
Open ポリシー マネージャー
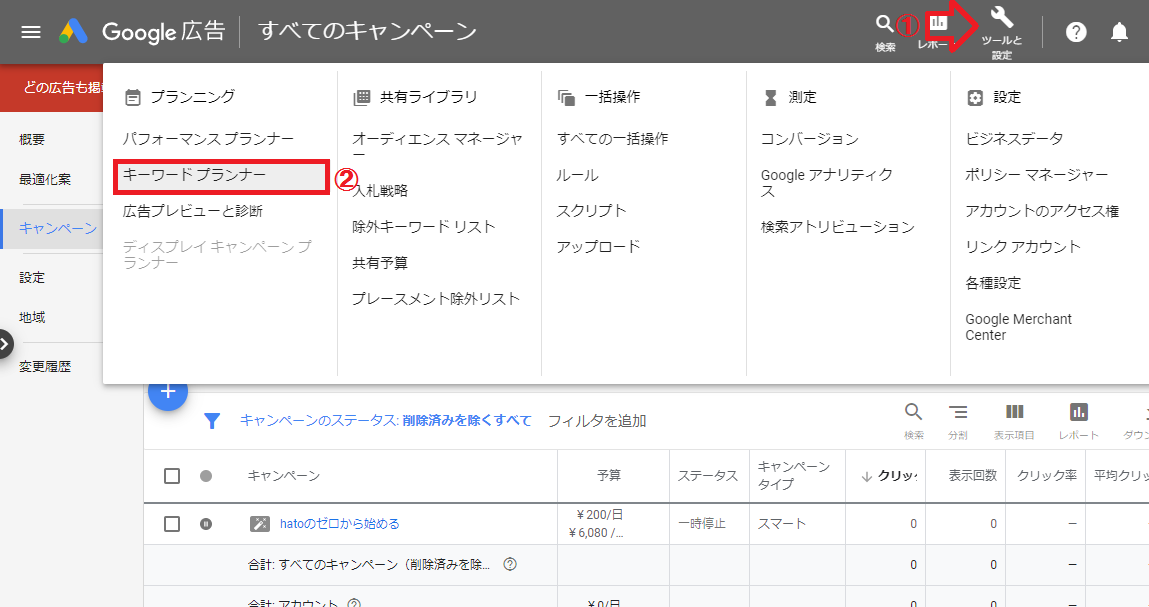click(1036, 174)
